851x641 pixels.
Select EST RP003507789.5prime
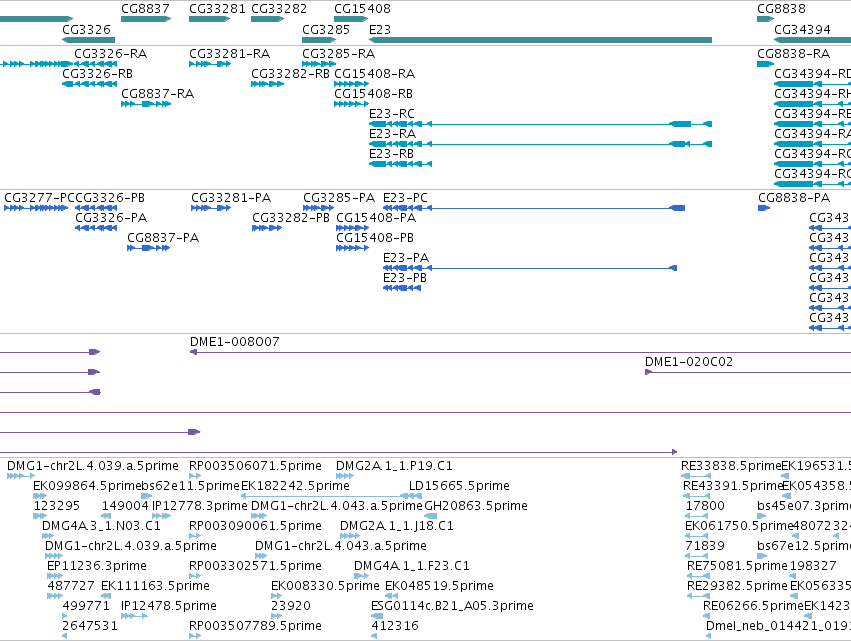click(195, 636)
